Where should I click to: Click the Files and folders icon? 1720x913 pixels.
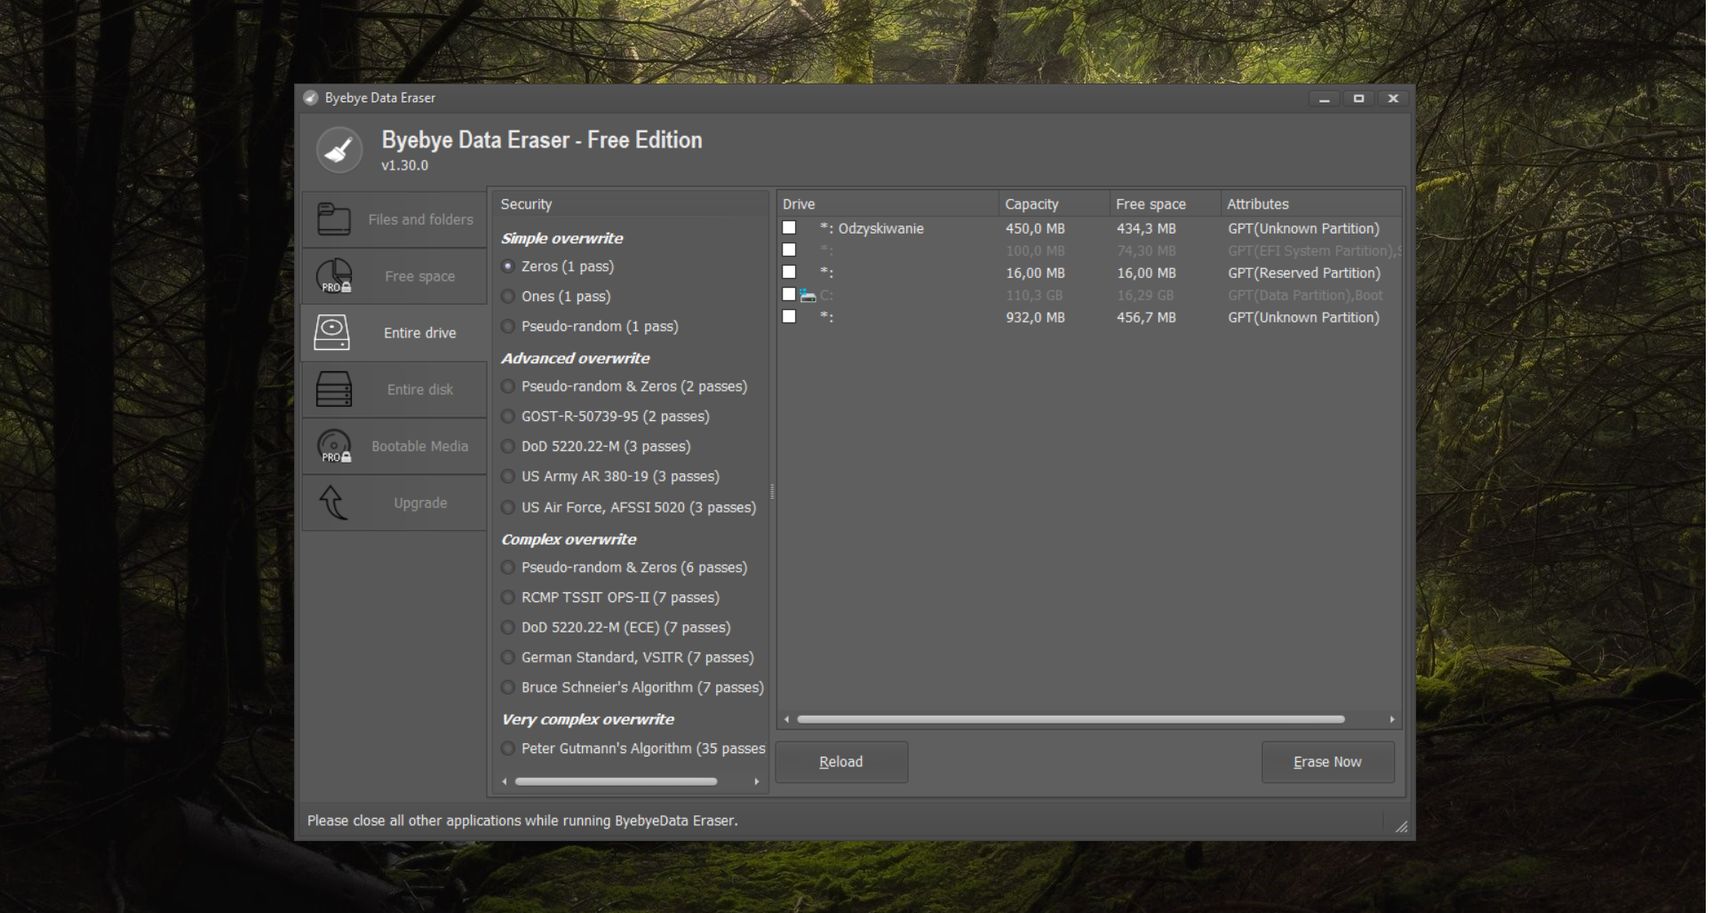[x=334, y=219]
